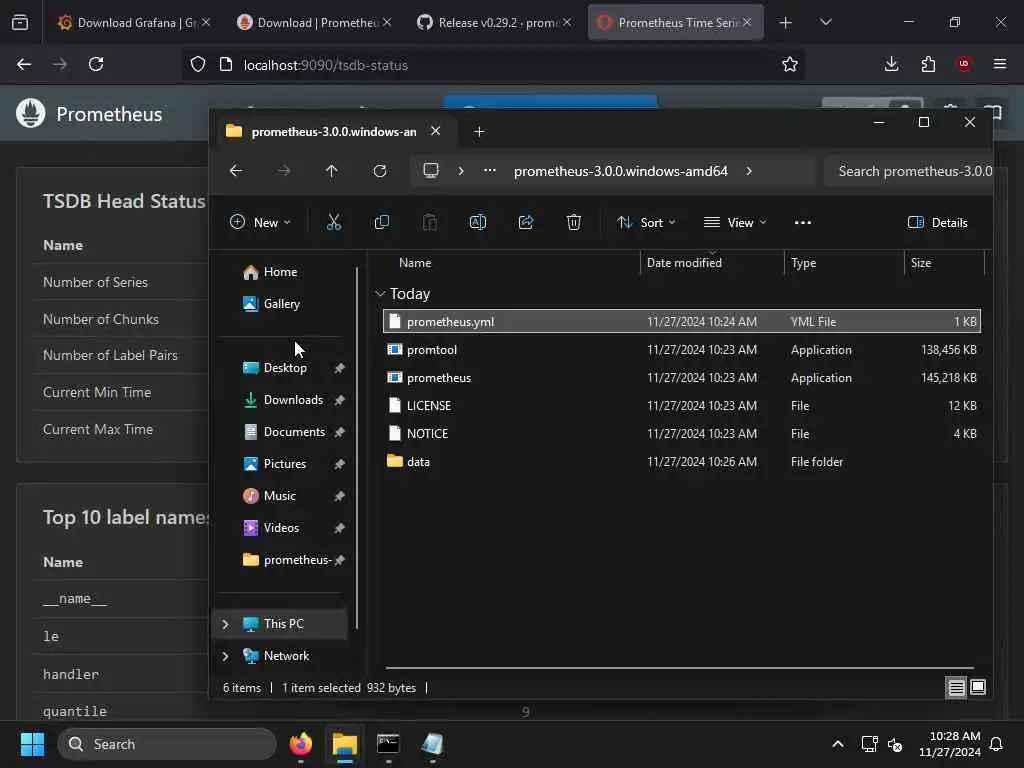The image size is (1024, 768).
Task: Close the Release v0.29.2 browser tab
Action: 567,22
